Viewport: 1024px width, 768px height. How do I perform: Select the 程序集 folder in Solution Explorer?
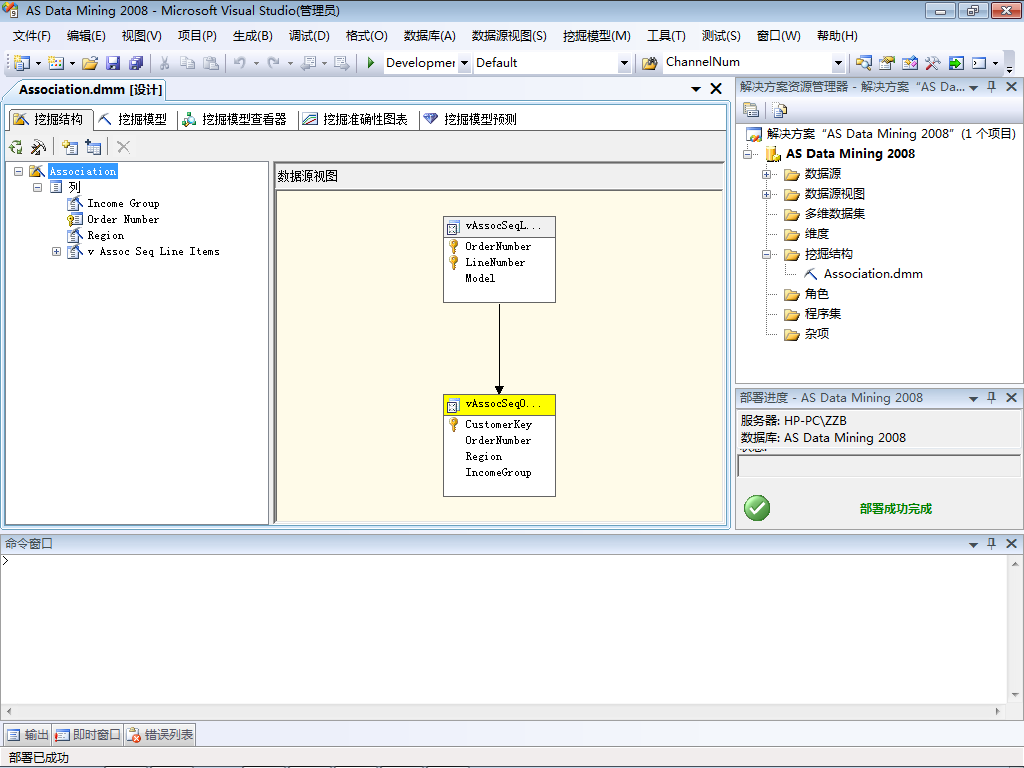pyautogui.click(x=823, y=314)
